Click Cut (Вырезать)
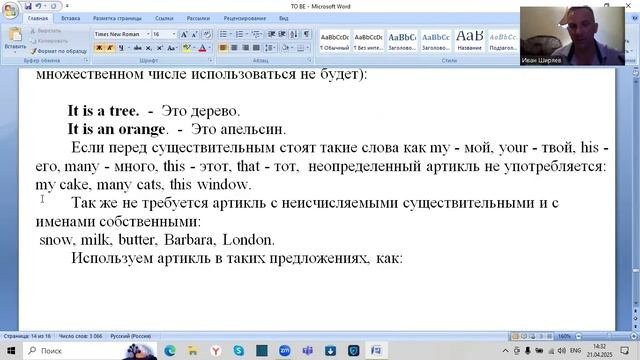Image resolution: width=640 pixels, height=360 pixels. point(45,31)
